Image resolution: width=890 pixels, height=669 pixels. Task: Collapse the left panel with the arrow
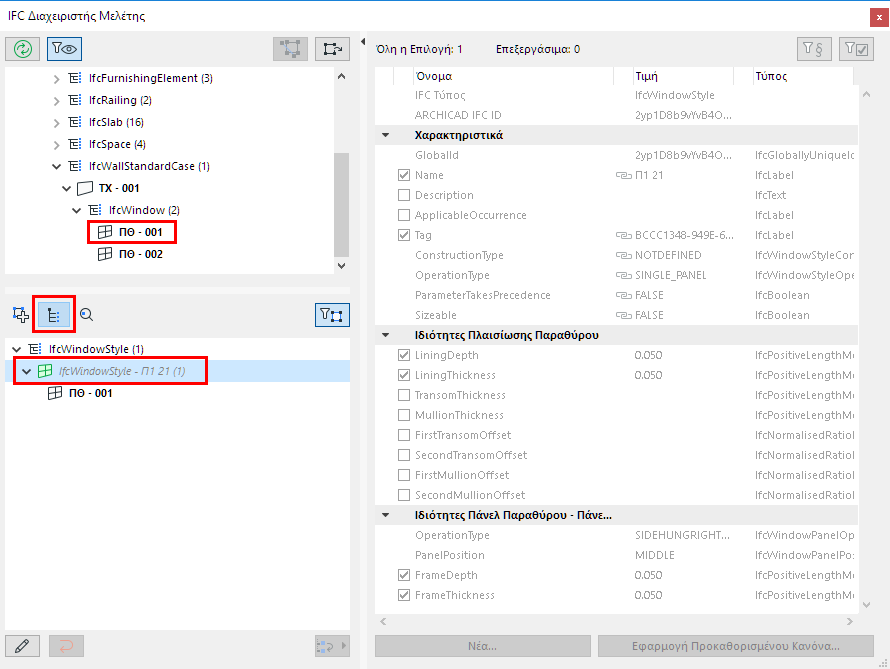click(363, 41)
